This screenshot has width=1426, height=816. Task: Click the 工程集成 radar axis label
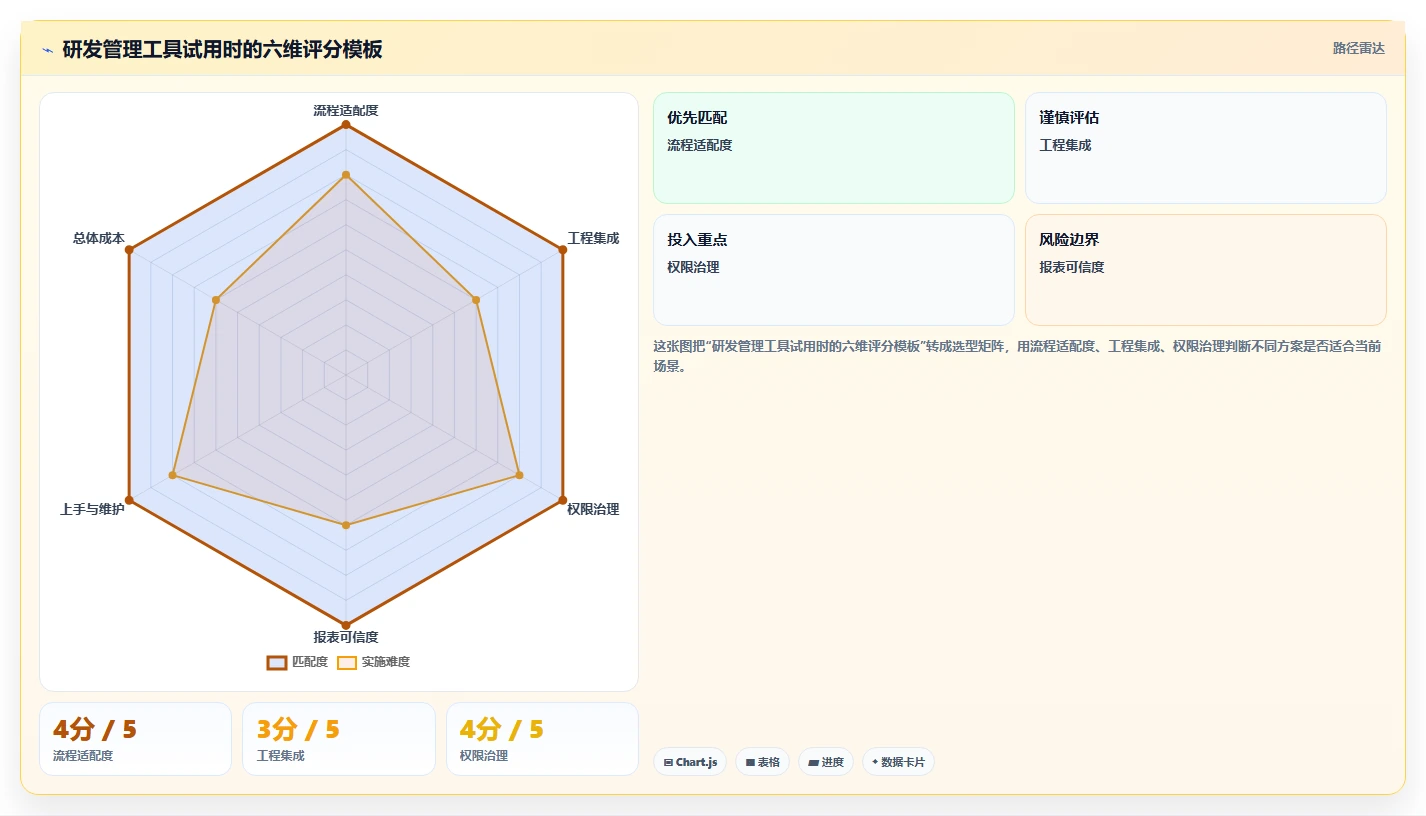click(x=593, y=238)
